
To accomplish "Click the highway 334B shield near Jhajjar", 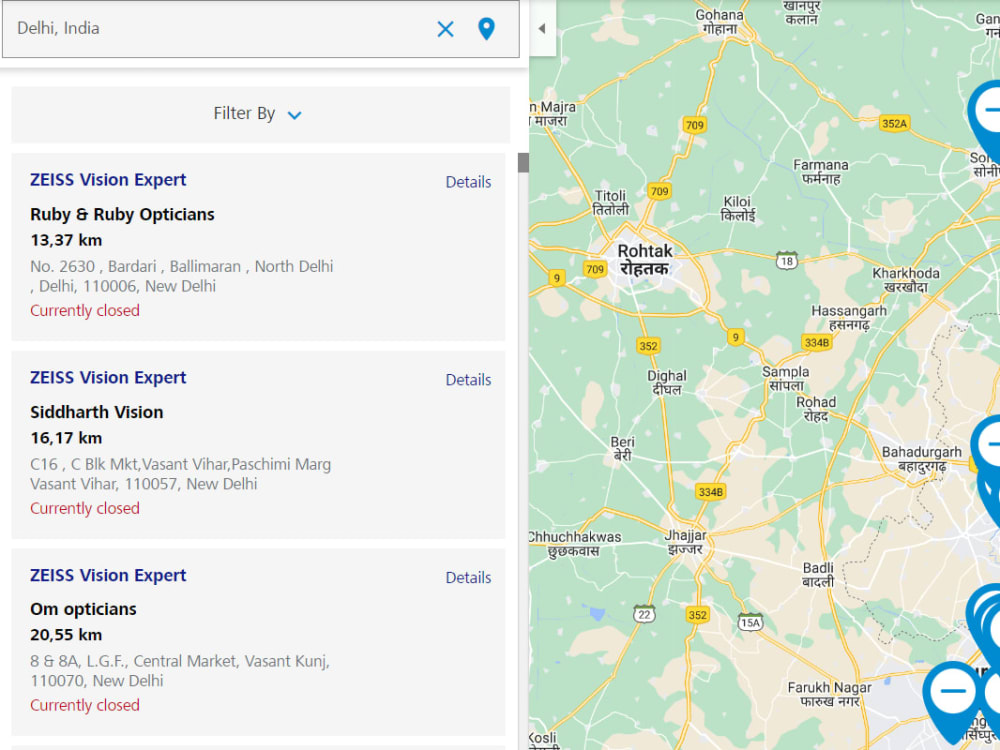I will [x=710, y=492].
